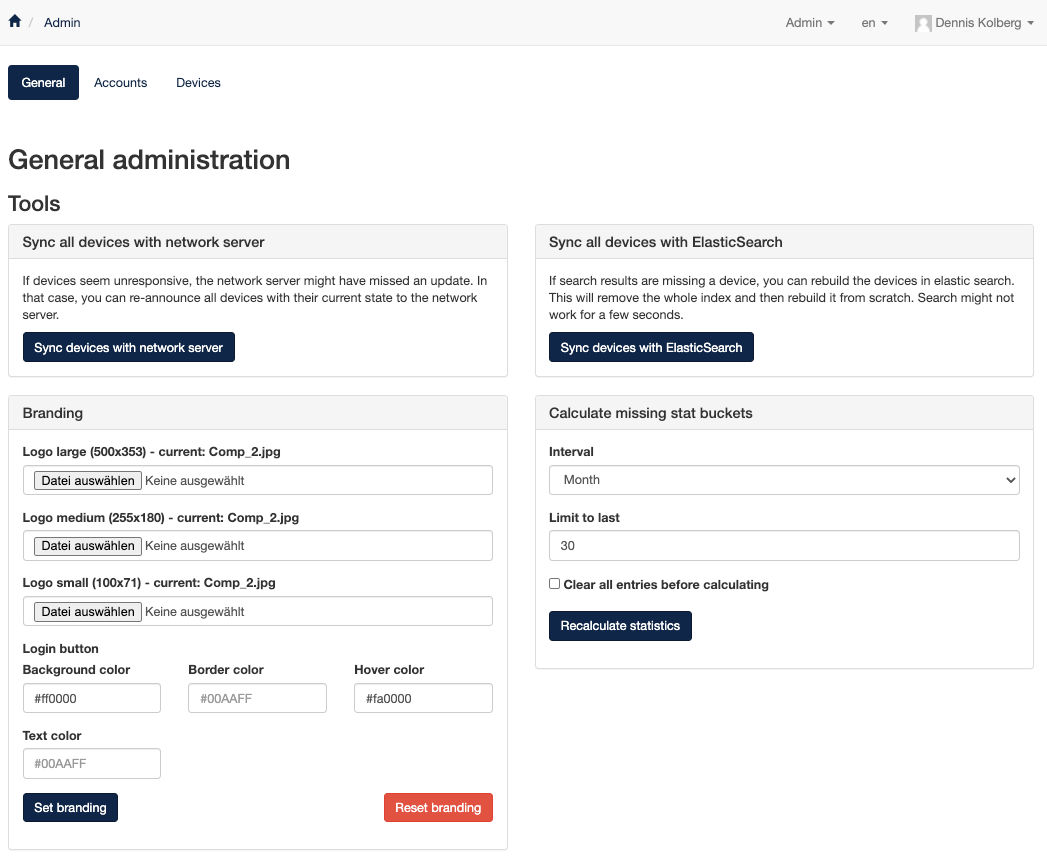Click the home icon in breadcrumb
The image size is (1047, 868).
(x=14, y=22)
